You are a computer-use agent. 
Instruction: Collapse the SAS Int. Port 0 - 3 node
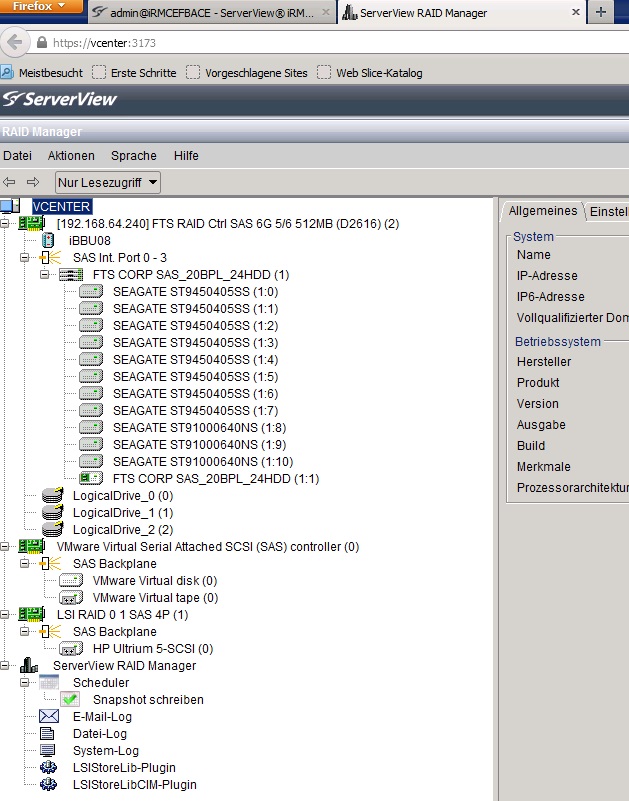(x=24, y=258)
